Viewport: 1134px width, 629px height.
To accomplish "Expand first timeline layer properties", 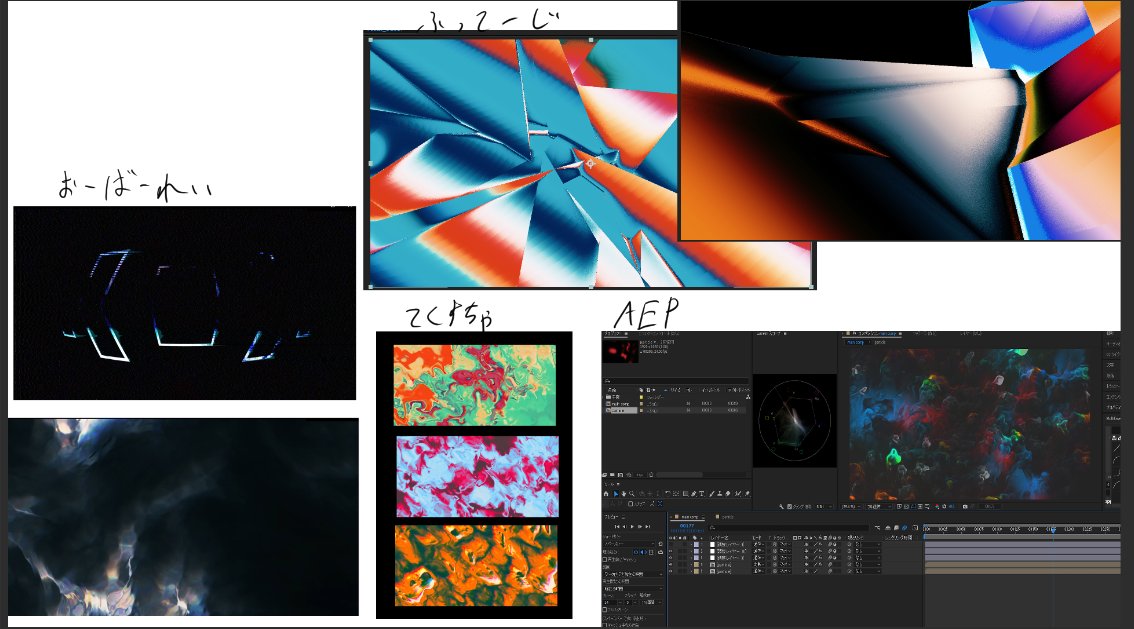I will pos(691,544).
